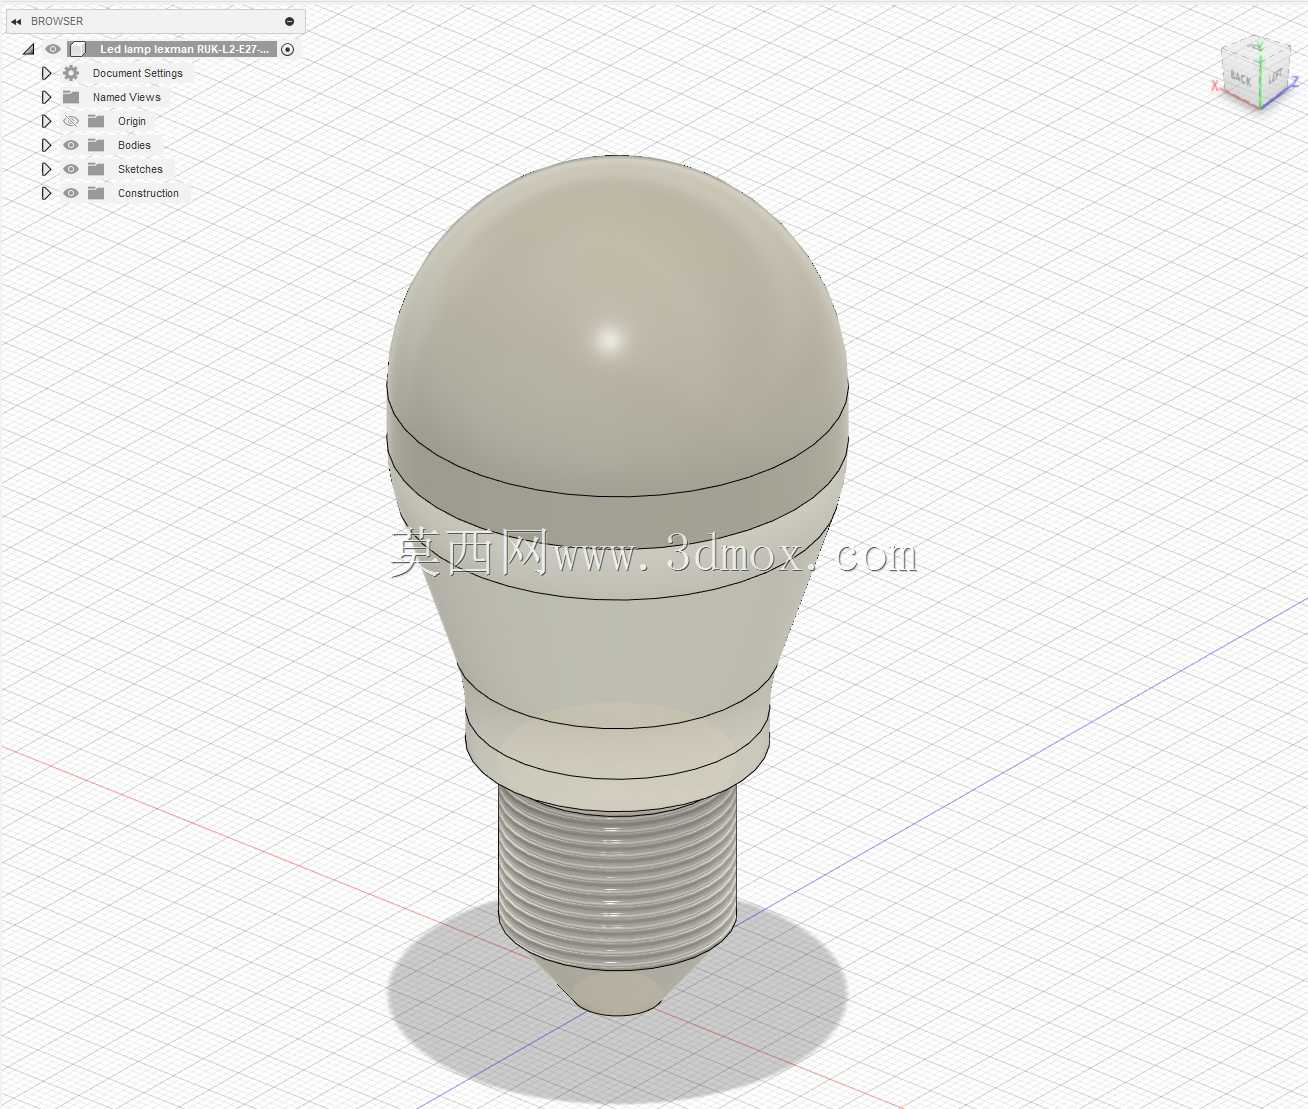1308x1109 pixels.
Task: Click the BACK face of the ViewCube
Action: 1240,77
